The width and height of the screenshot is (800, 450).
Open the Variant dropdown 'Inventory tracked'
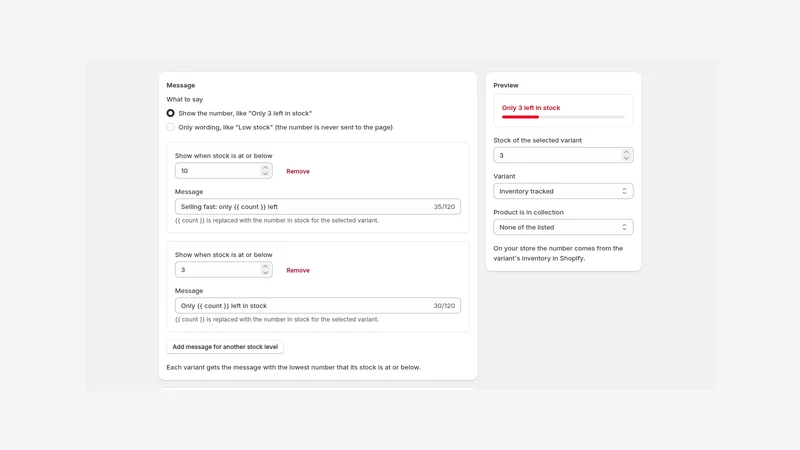563,191
